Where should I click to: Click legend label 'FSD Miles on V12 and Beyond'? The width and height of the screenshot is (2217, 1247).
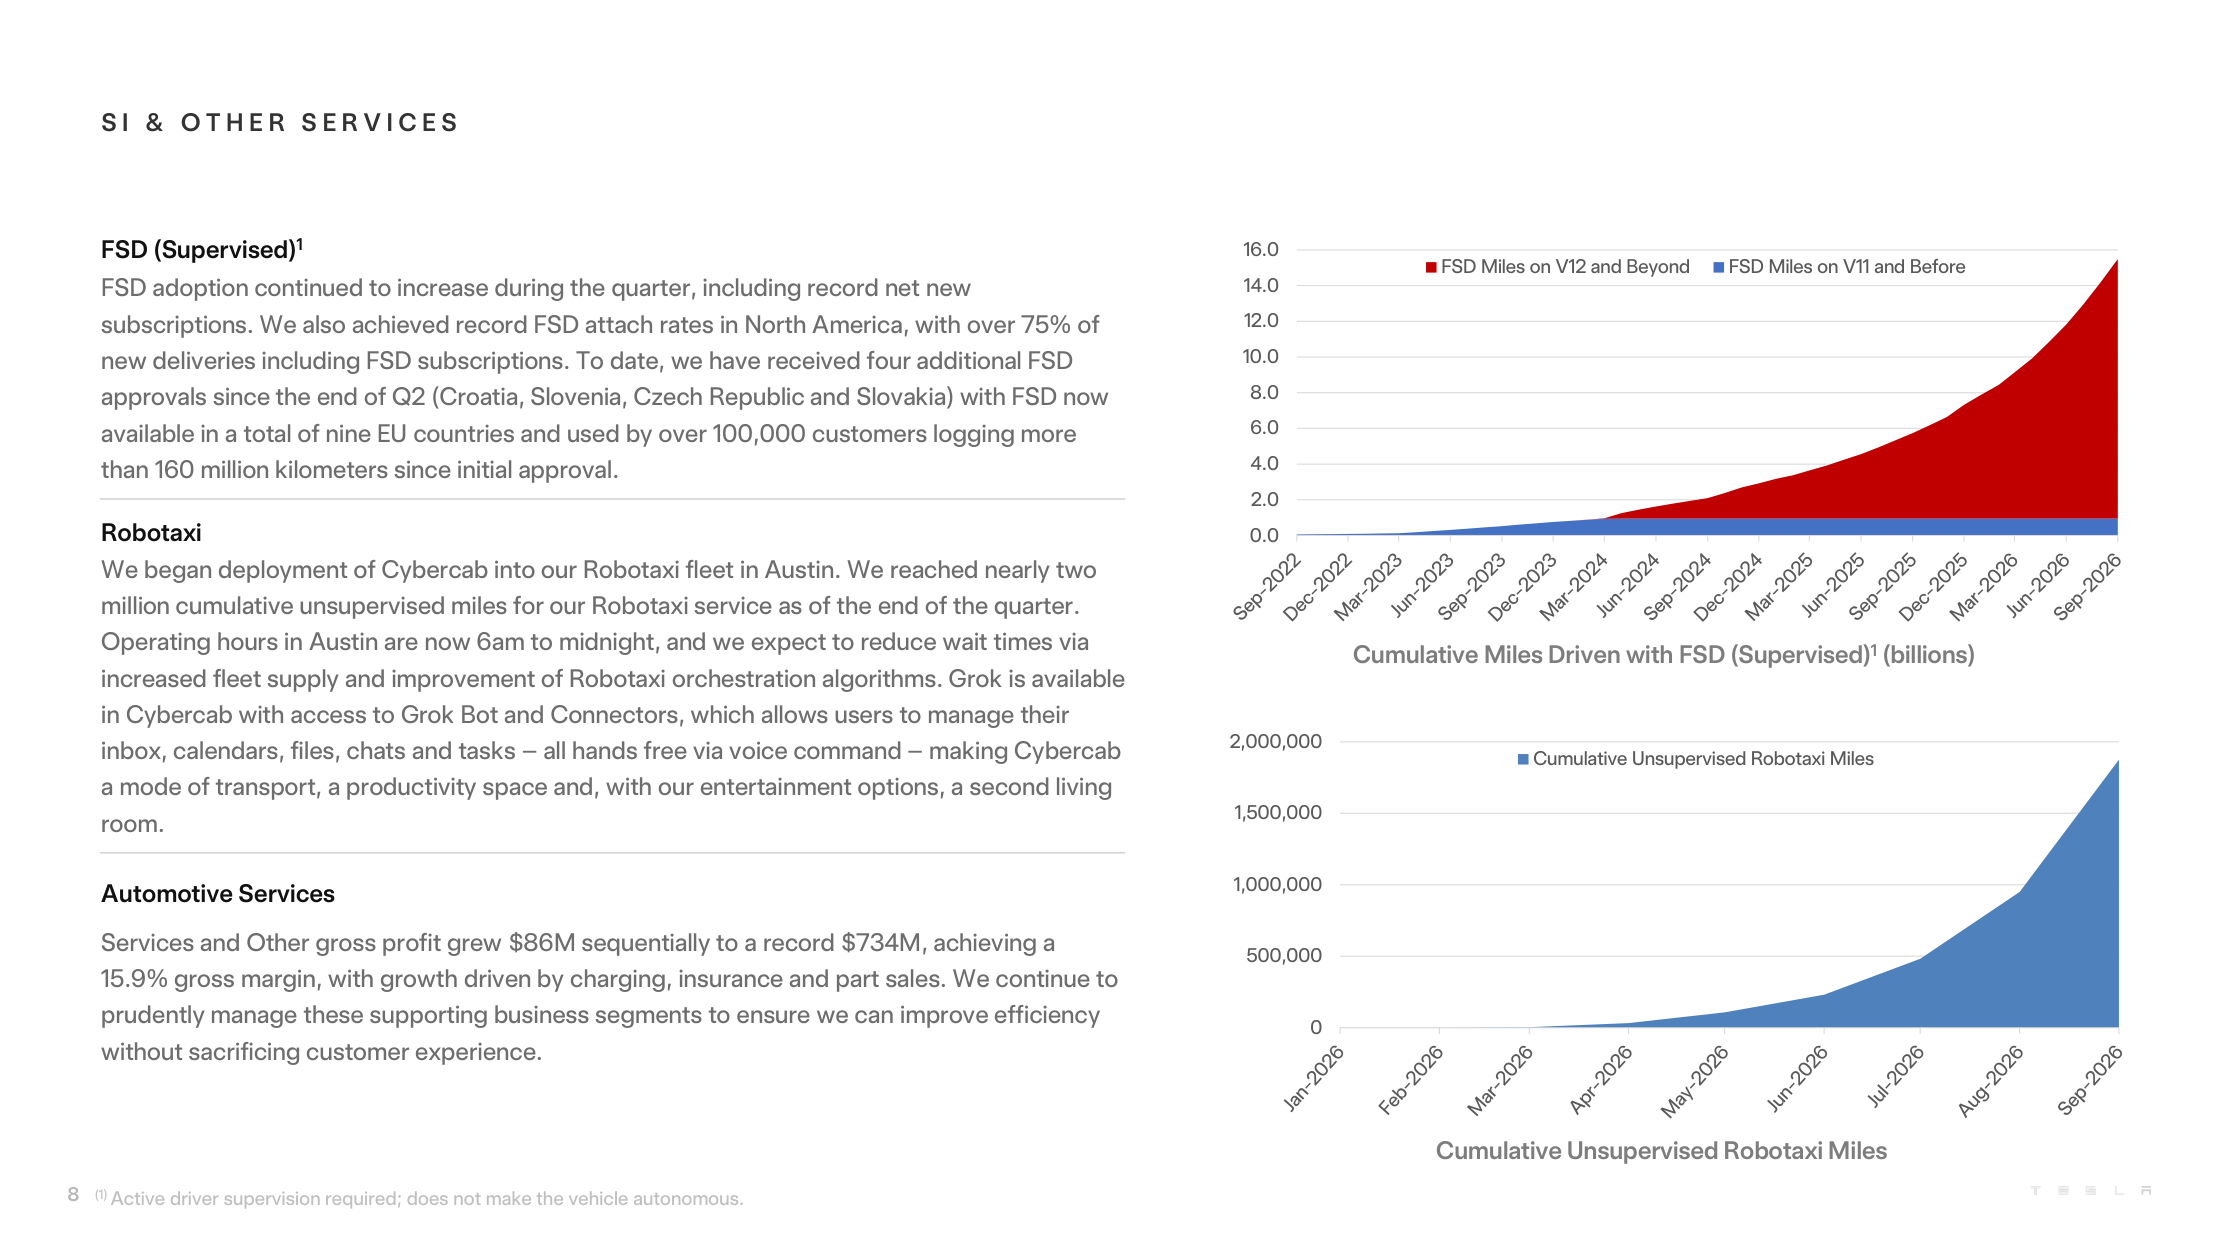click(x=1565, y=267)
